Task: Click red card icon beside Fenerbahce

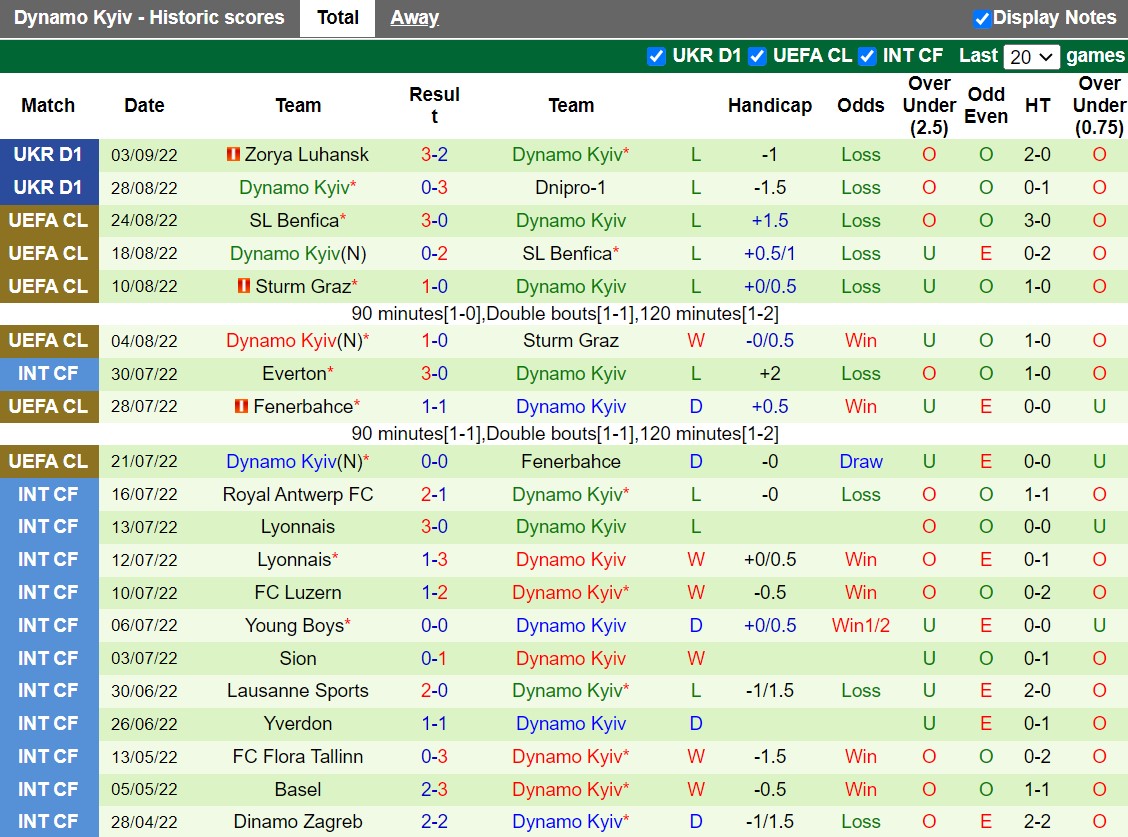Action: click(x=242, y=406)
